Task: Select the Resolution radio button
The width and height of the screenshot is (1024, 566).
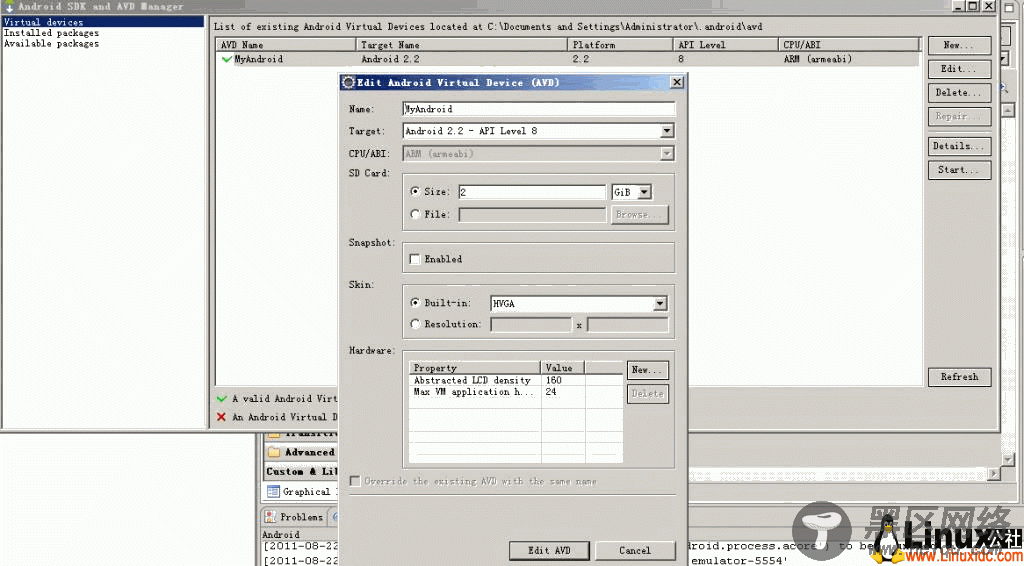Action: coord(415,324)
